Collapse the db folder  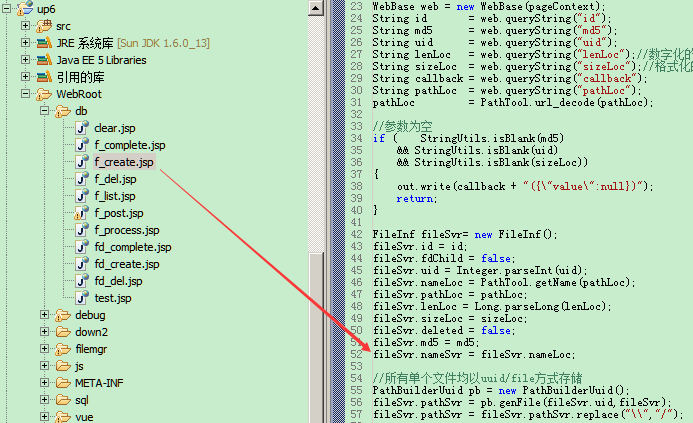[x=44, y=111]
